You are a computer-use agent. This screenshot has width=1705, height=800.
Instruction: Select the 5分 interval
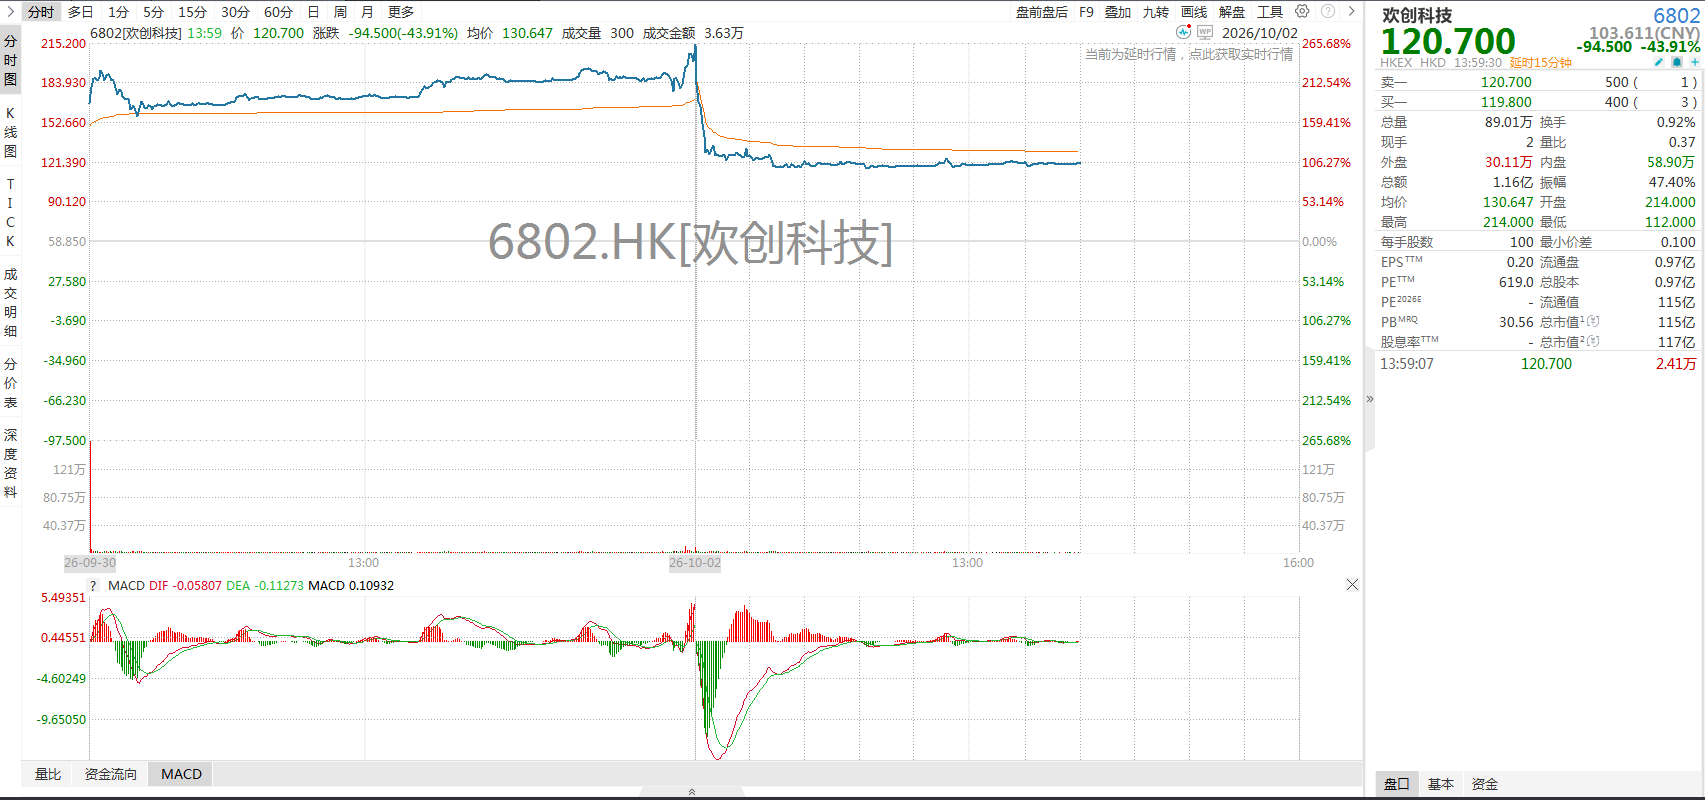(153, 12)
